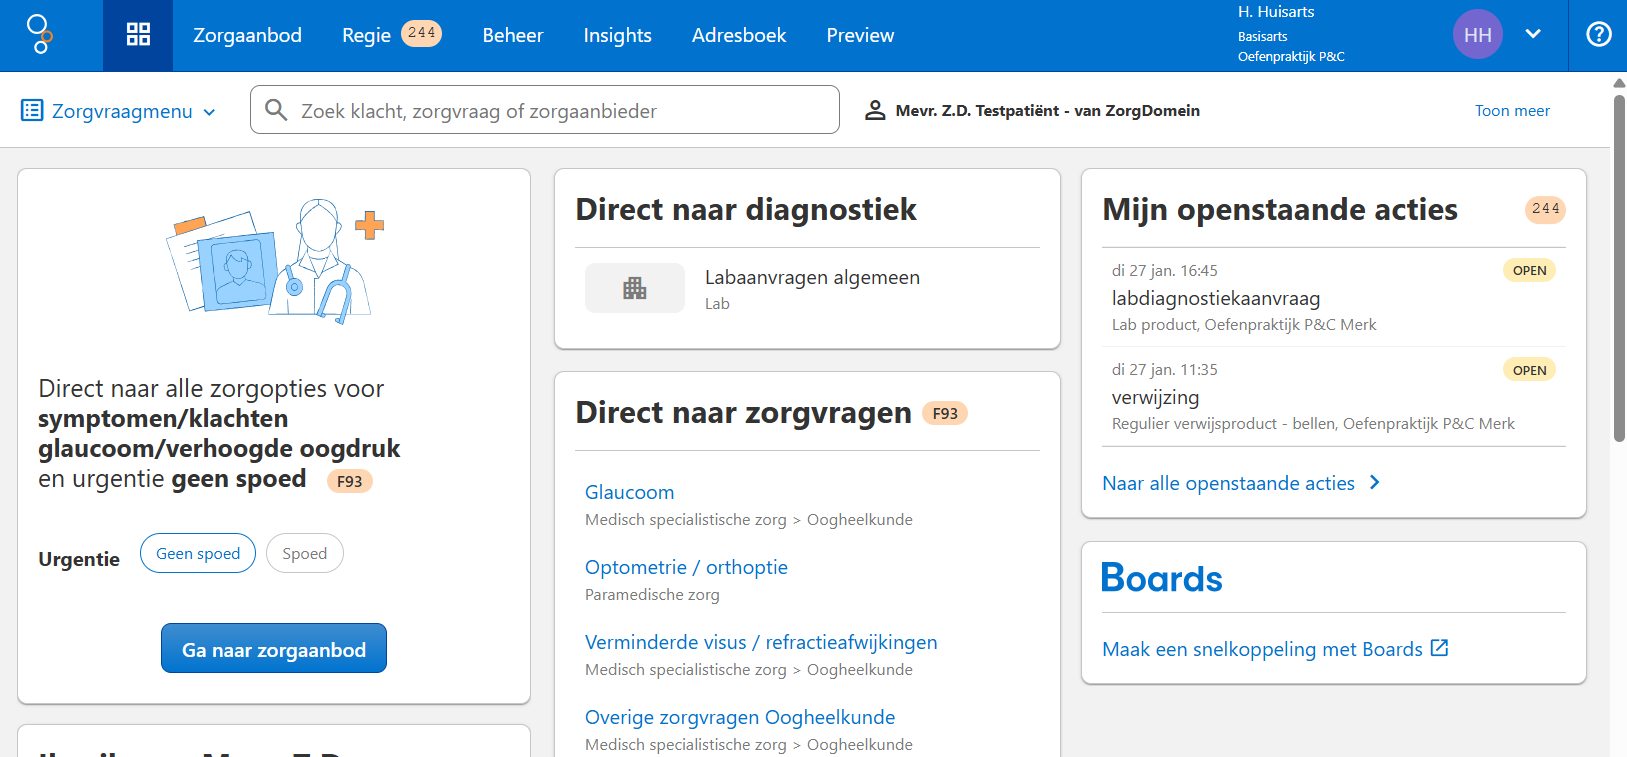
Task: Click the HH user avatar
Action: 1477,35
